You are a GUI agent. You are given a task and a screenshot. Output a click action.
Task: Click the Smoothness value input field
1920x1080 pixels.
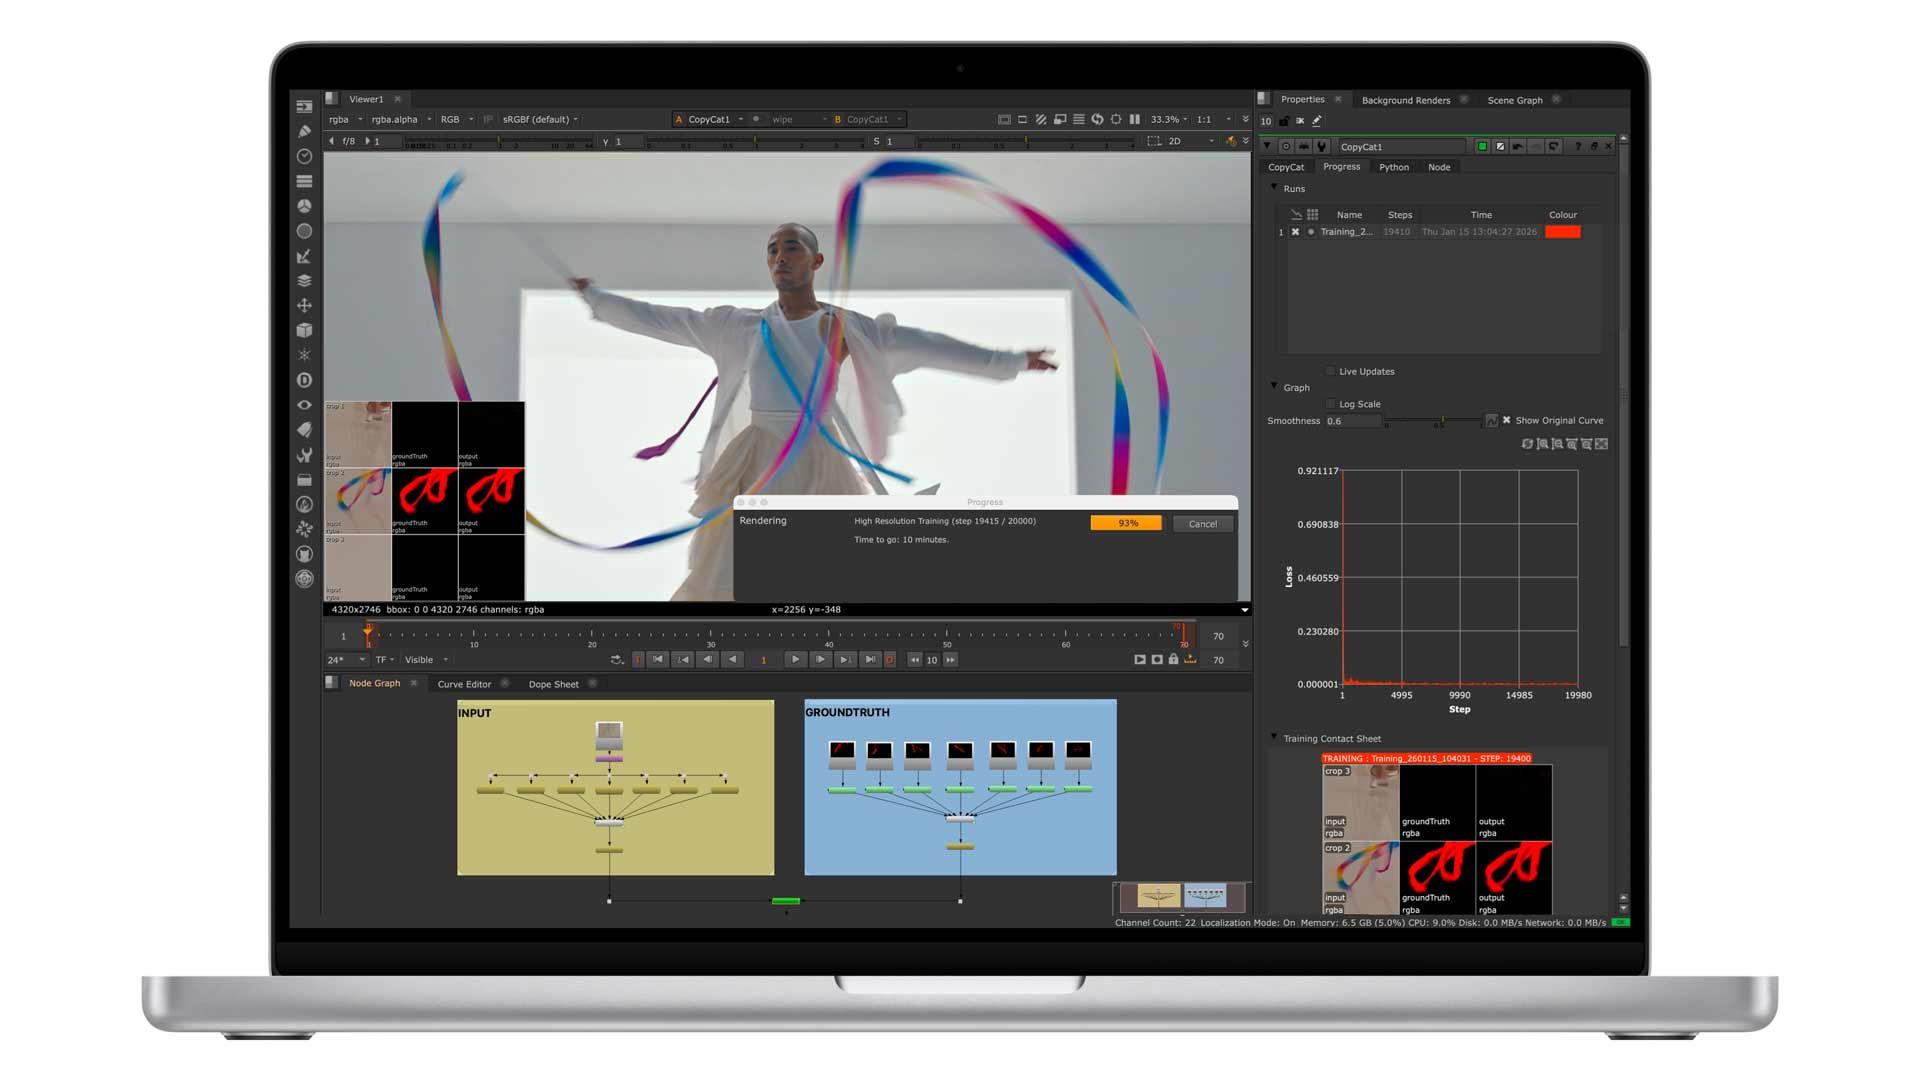pyautogui.click(x=1352, y=421)
